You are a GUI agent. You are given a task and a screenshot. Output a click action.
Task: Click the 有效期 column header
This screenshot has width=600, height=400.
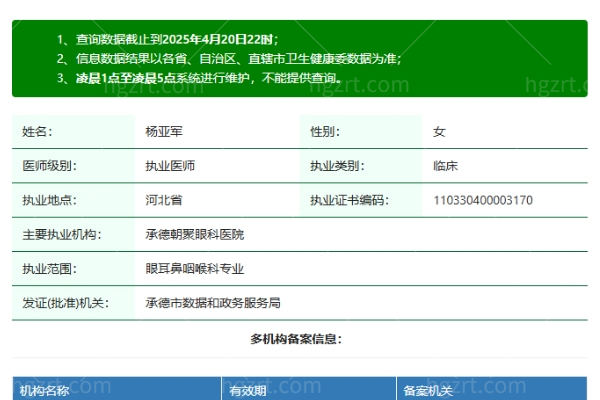[248, 390]
